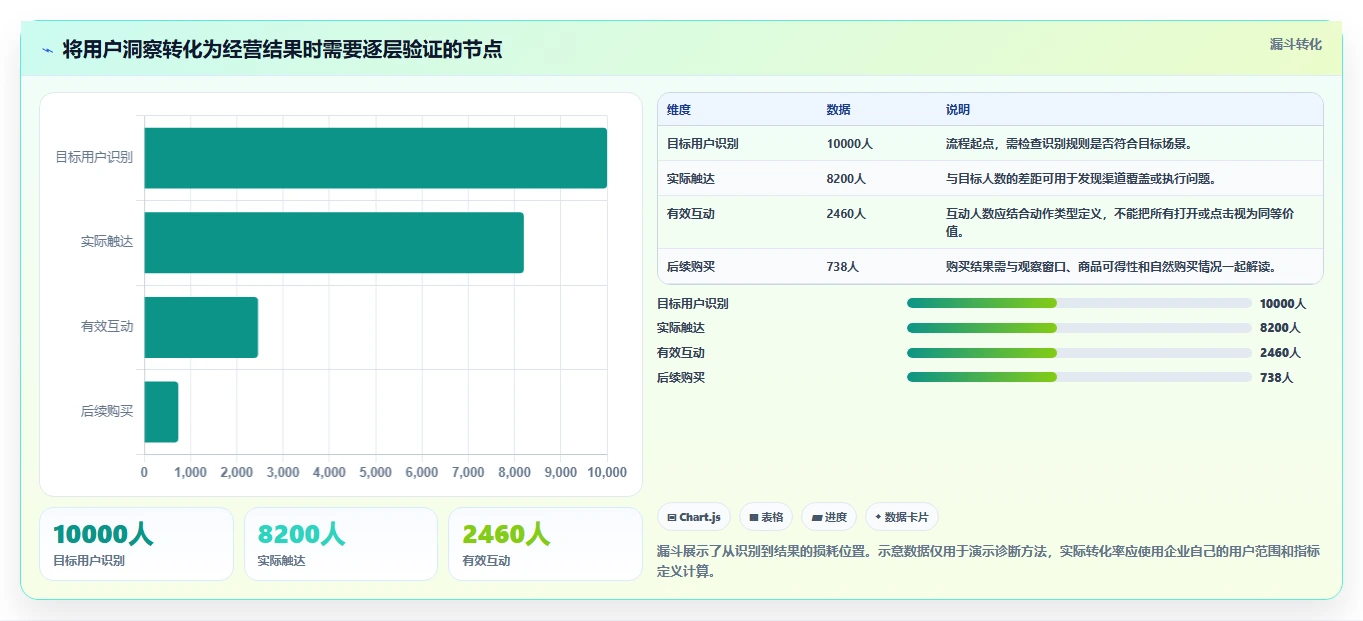
Task: Click the 5,000 tick on the chart axis
Action: click(375, 472)
